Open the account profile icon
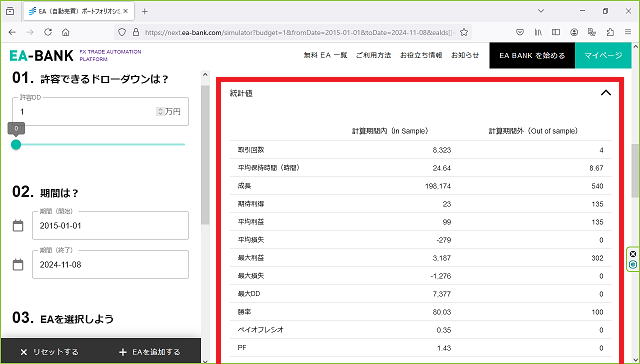640x364 pixels. tap(574, 32)
